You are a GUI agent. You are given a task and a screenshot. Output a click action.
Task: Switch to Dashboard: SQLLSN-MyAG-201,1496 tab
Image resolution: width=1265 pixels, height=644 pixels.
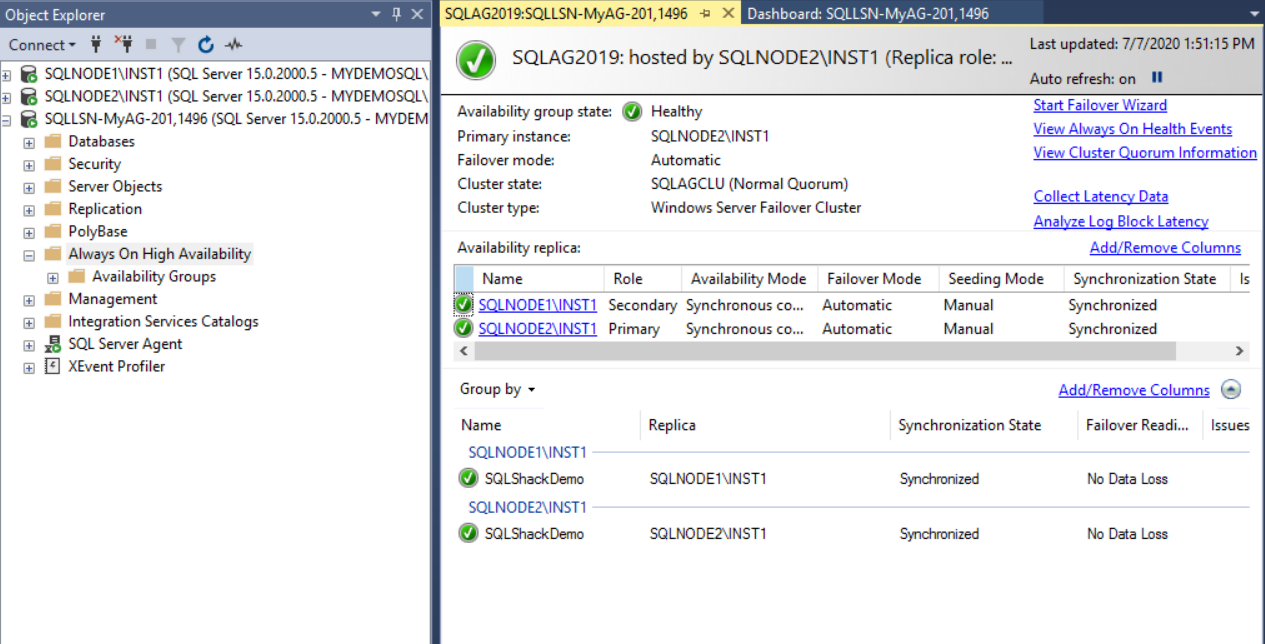(867, 14)
